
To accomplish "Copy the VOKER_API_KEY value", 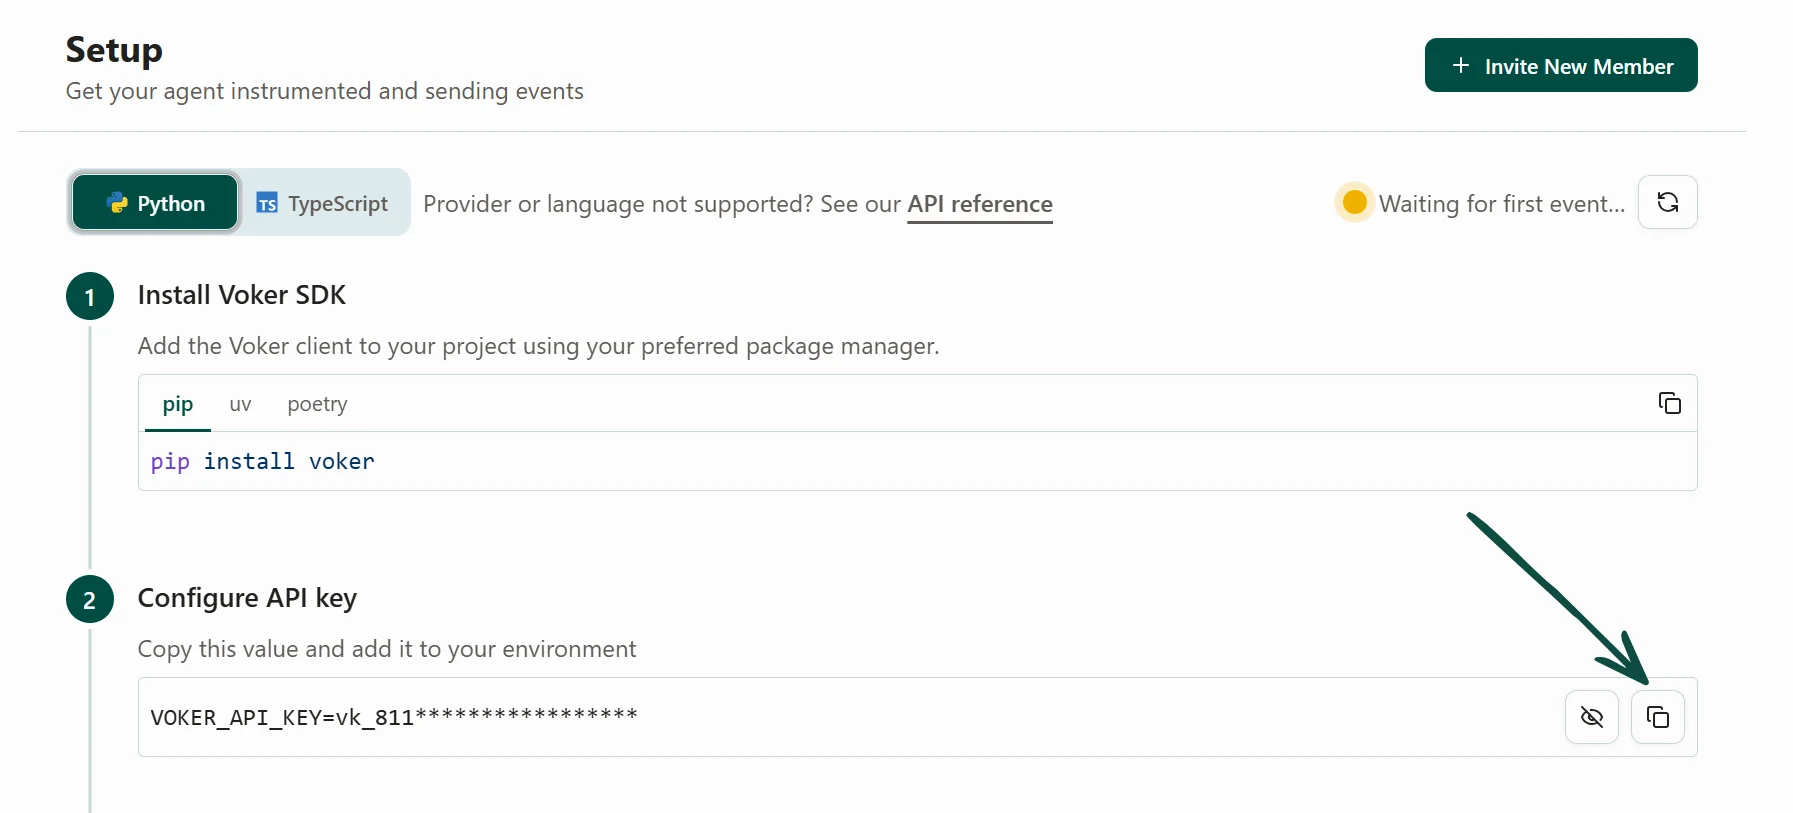I will (x=1657, y=717).
